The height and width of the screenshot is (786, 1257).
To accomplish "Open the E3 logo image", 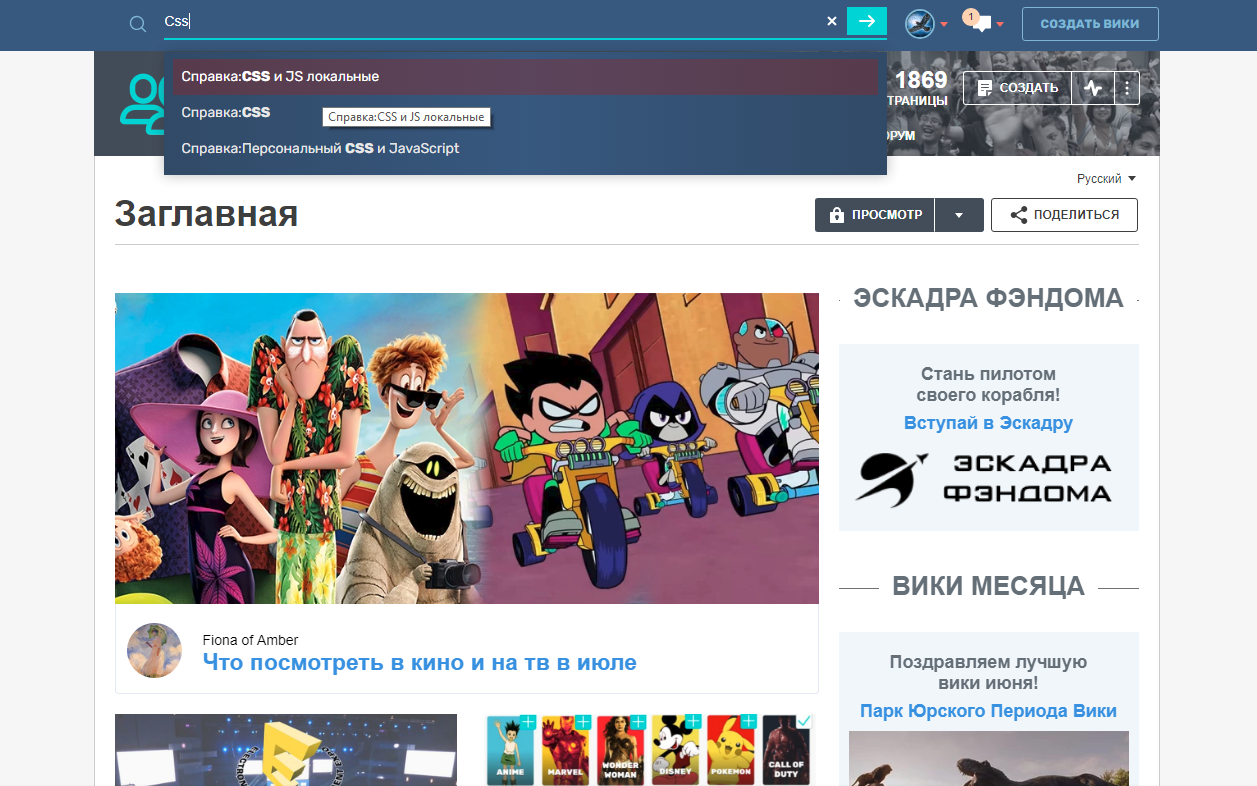I will (286, 750).
